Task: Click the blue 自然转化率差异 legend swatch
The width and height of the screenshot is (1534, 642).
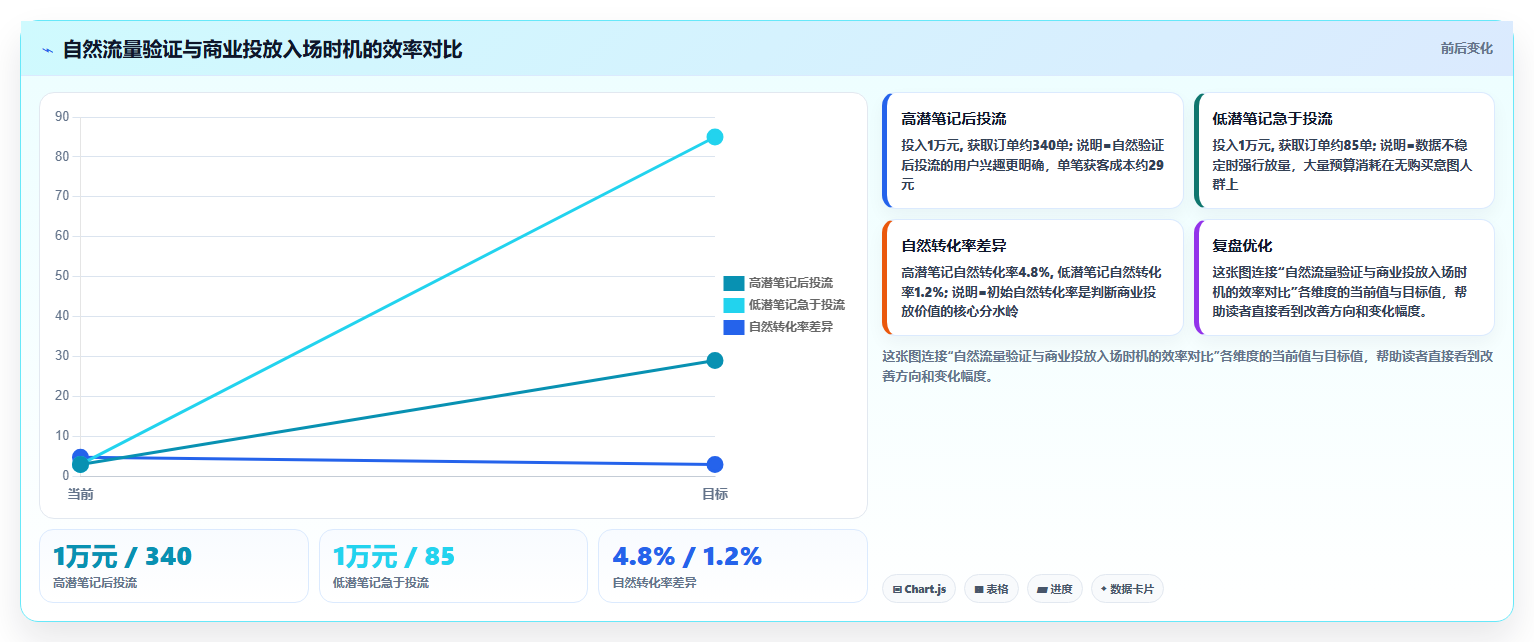Action: (734, 327)
